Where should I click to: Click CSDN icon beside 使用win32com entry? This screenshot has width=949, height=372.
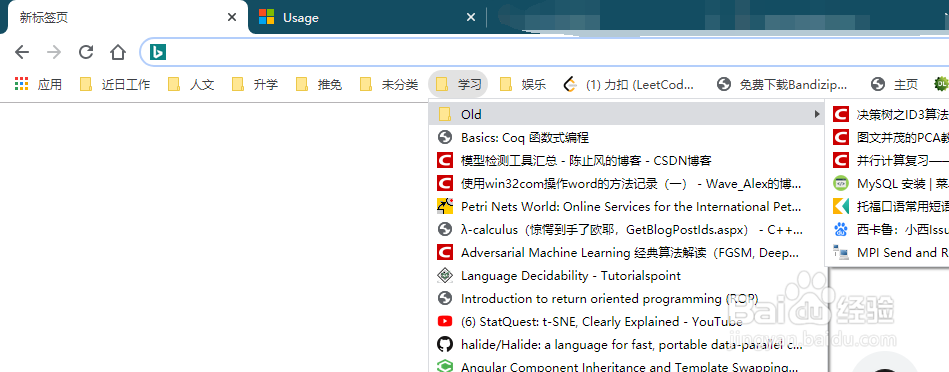tap(445, 183)
